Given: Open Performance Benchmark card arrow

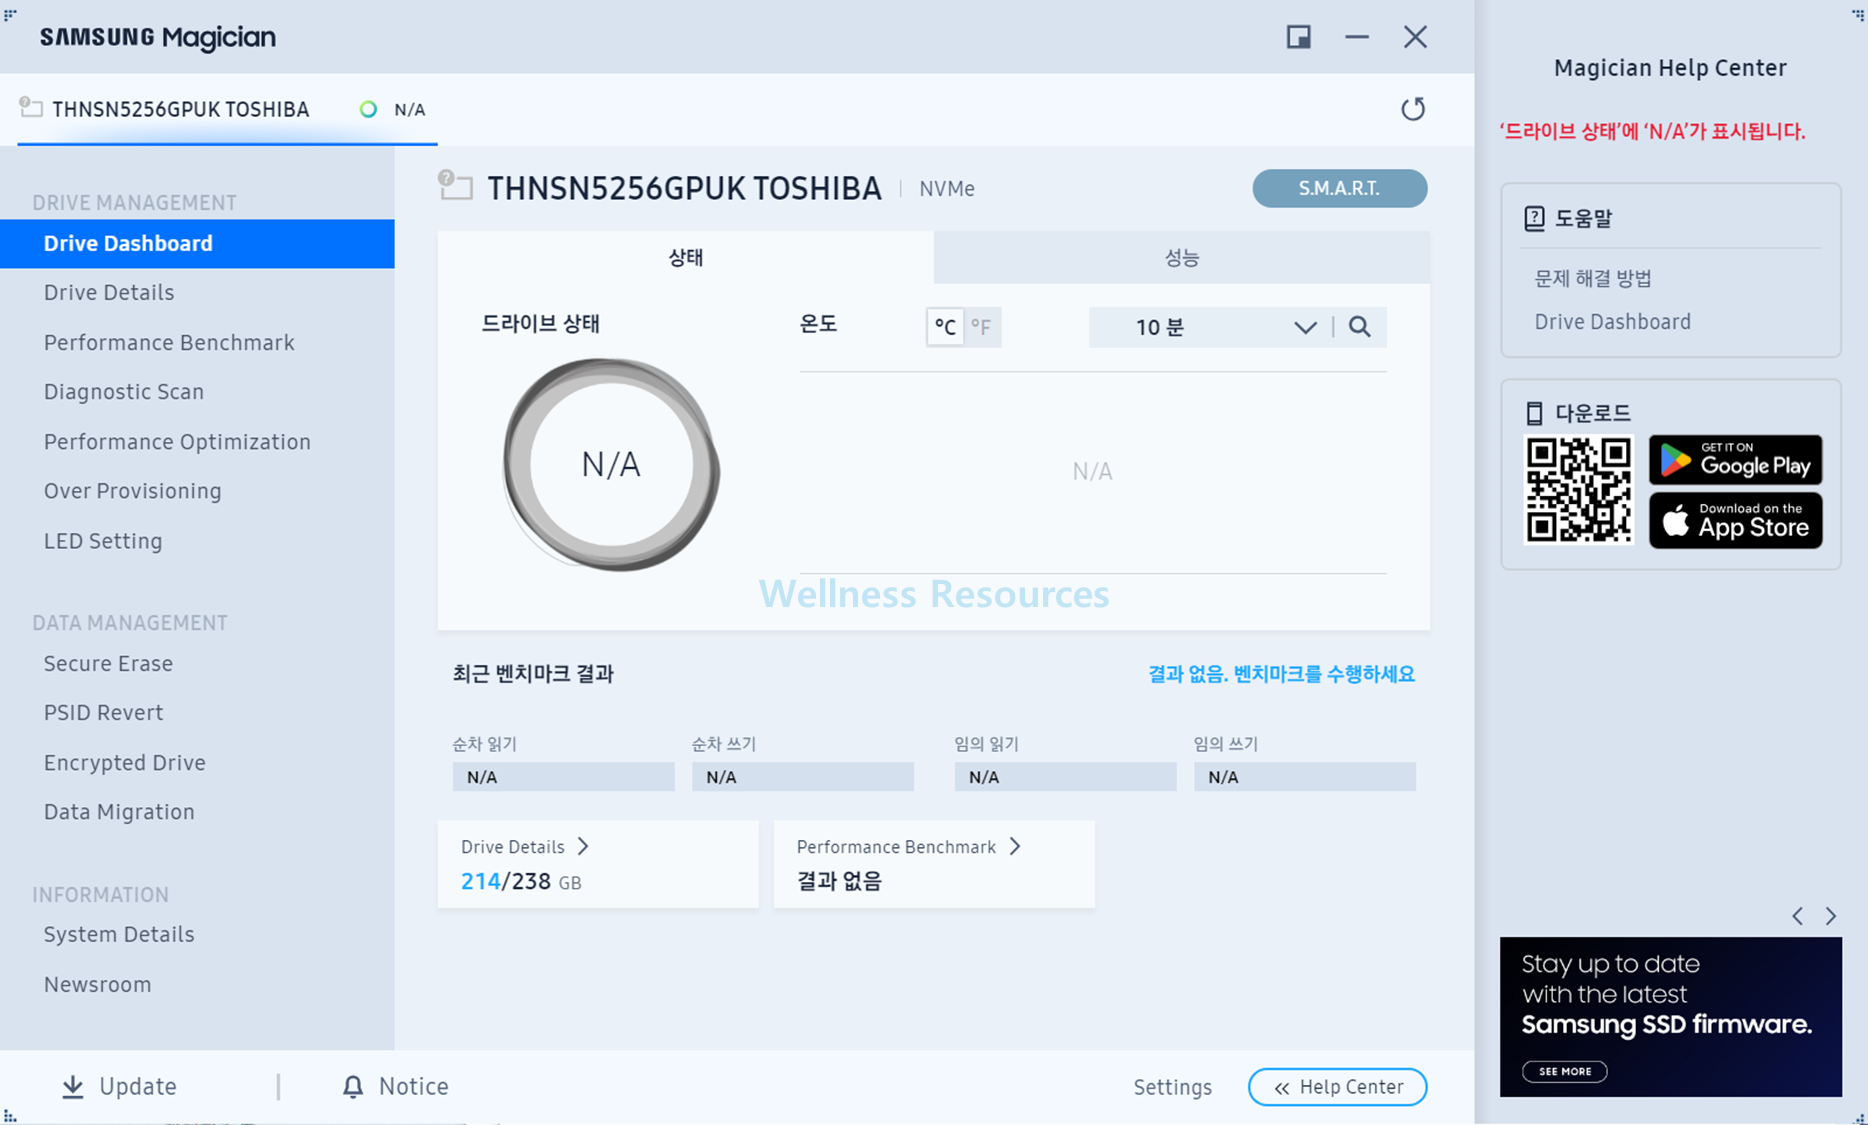Looking at the screenshot, I should (x=1015, y=847).
